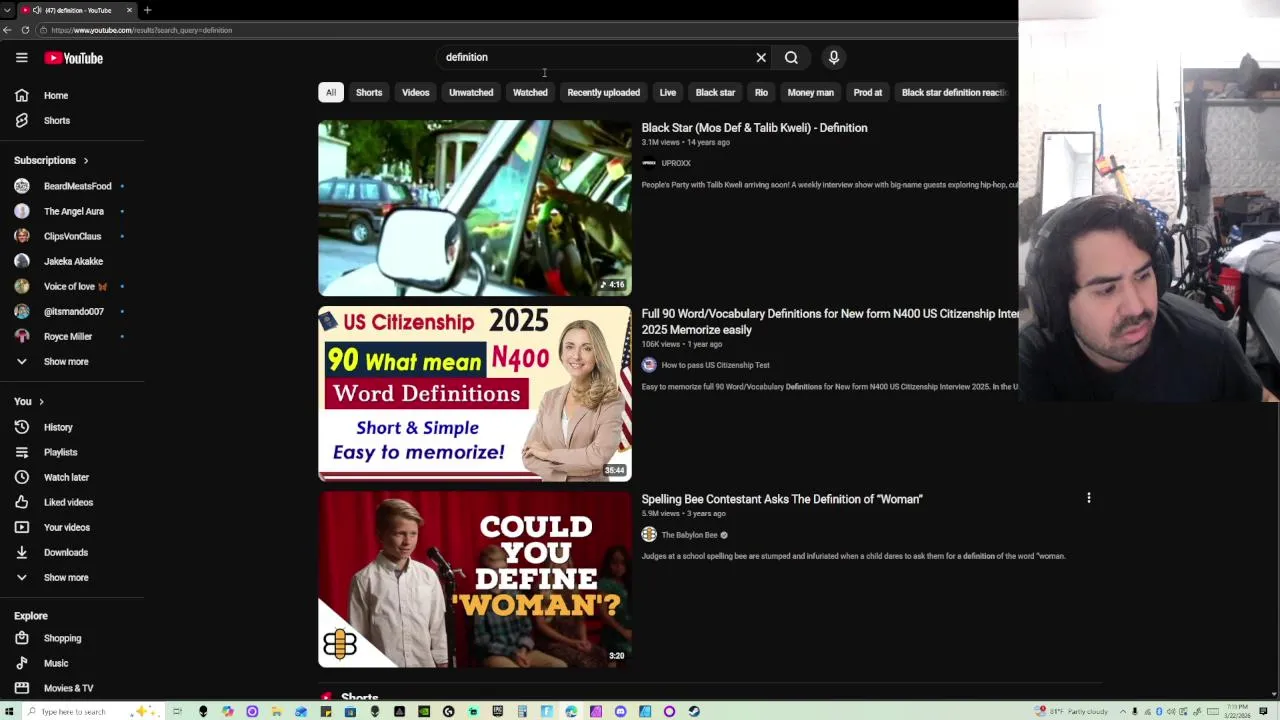The height and width of the screenshot is (720, 1280).
Task: Select the Recently uploaded filter chip
Action: [x=603, y=92]
